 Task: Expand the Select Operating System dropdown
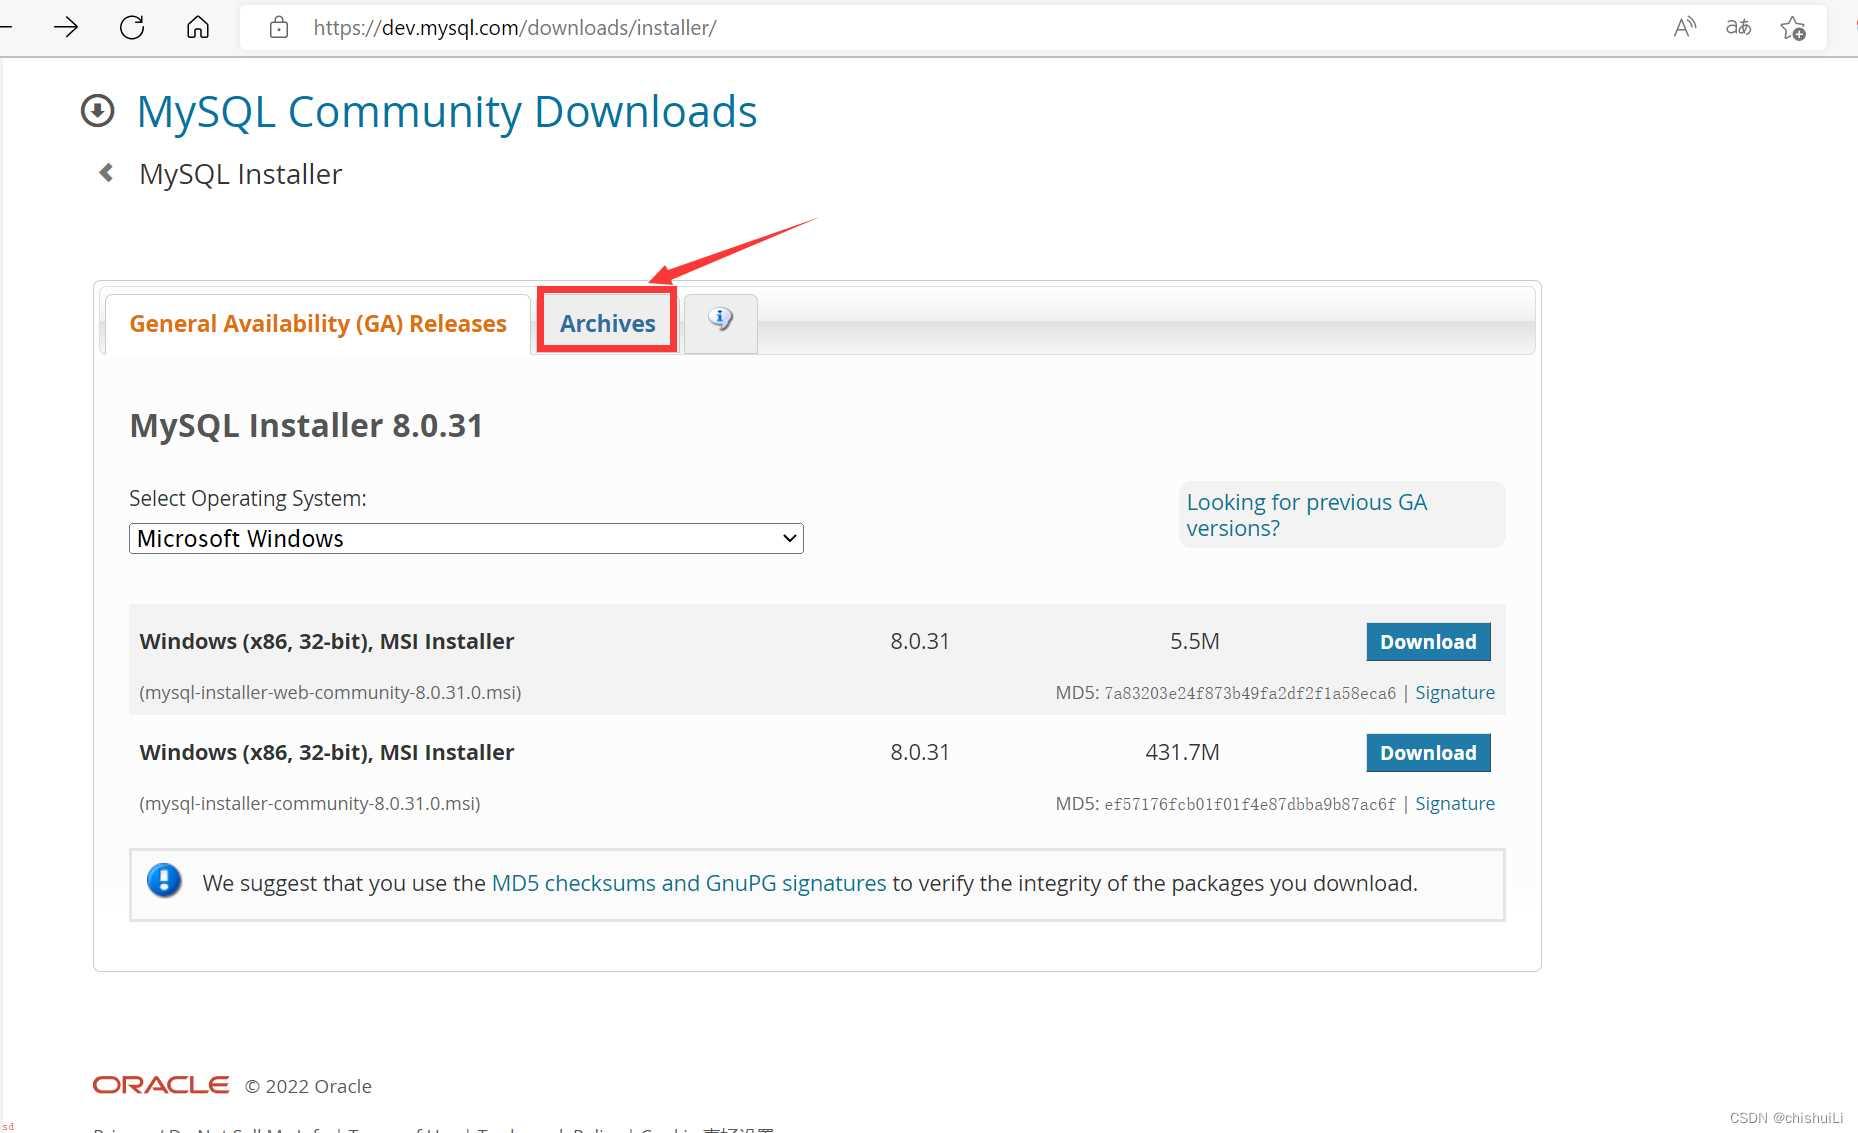coord(466,538)
